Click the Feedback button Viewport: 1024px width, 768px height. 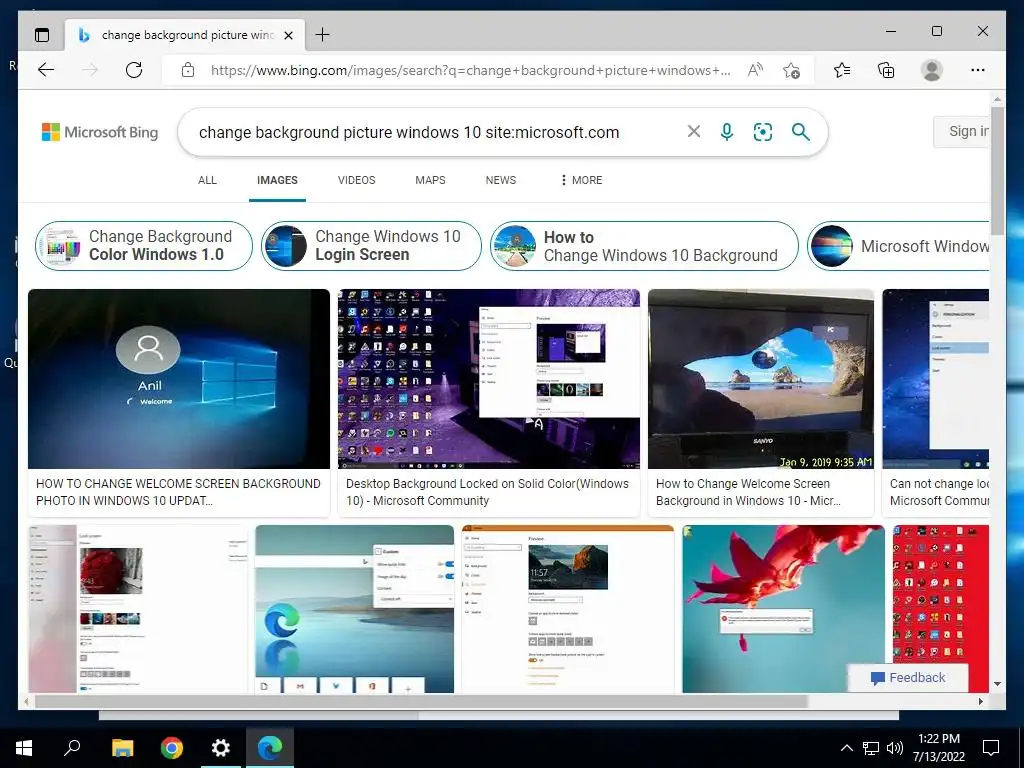click(x=908, y=678)
